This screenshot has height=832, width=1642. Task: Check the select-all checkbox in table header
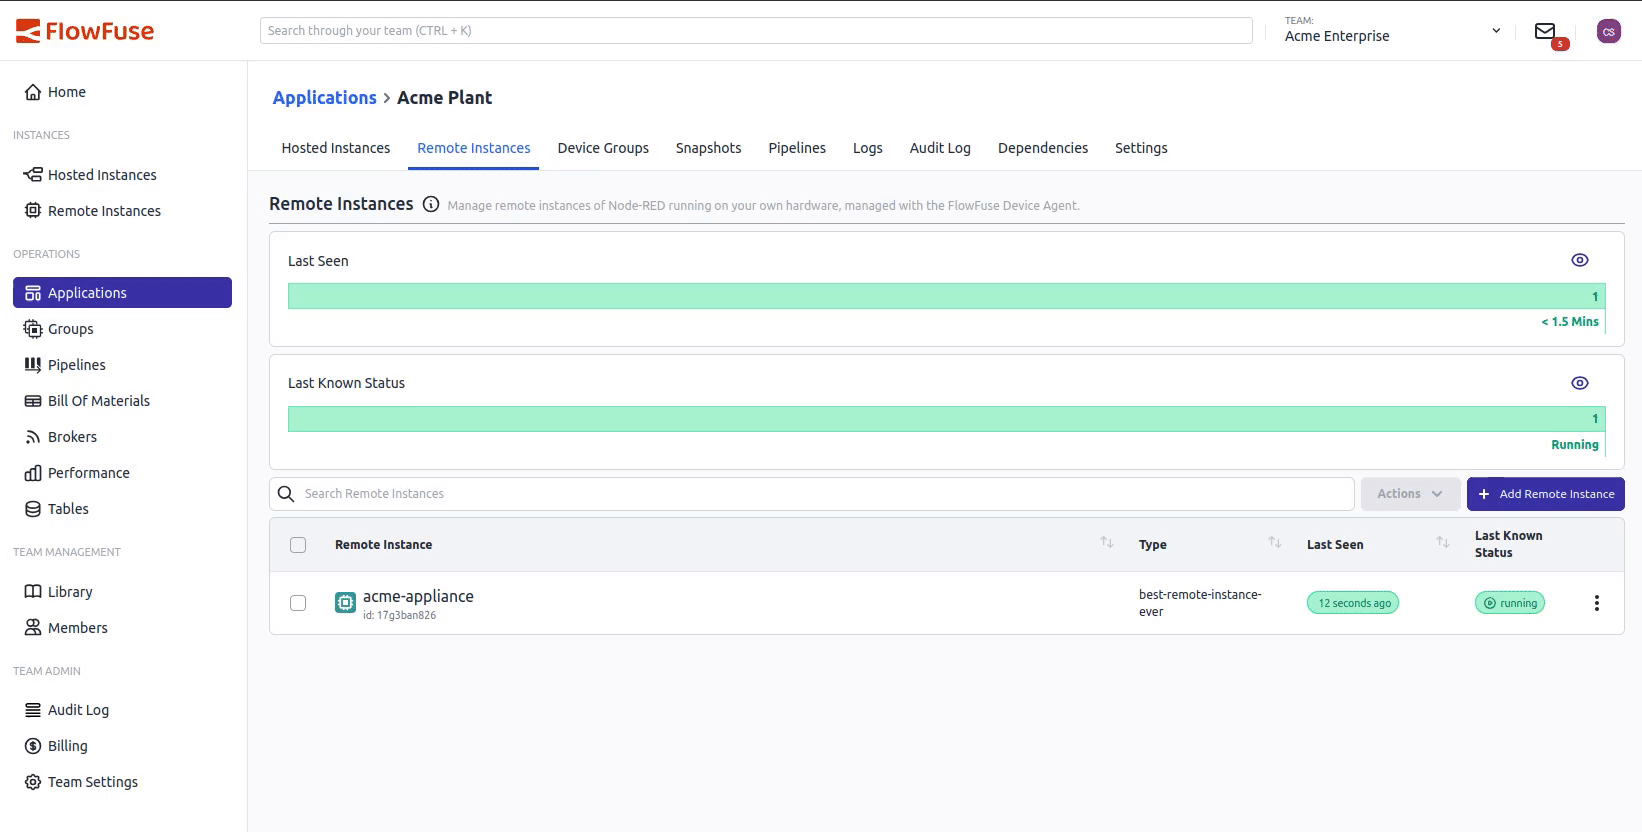pos(298,545)
